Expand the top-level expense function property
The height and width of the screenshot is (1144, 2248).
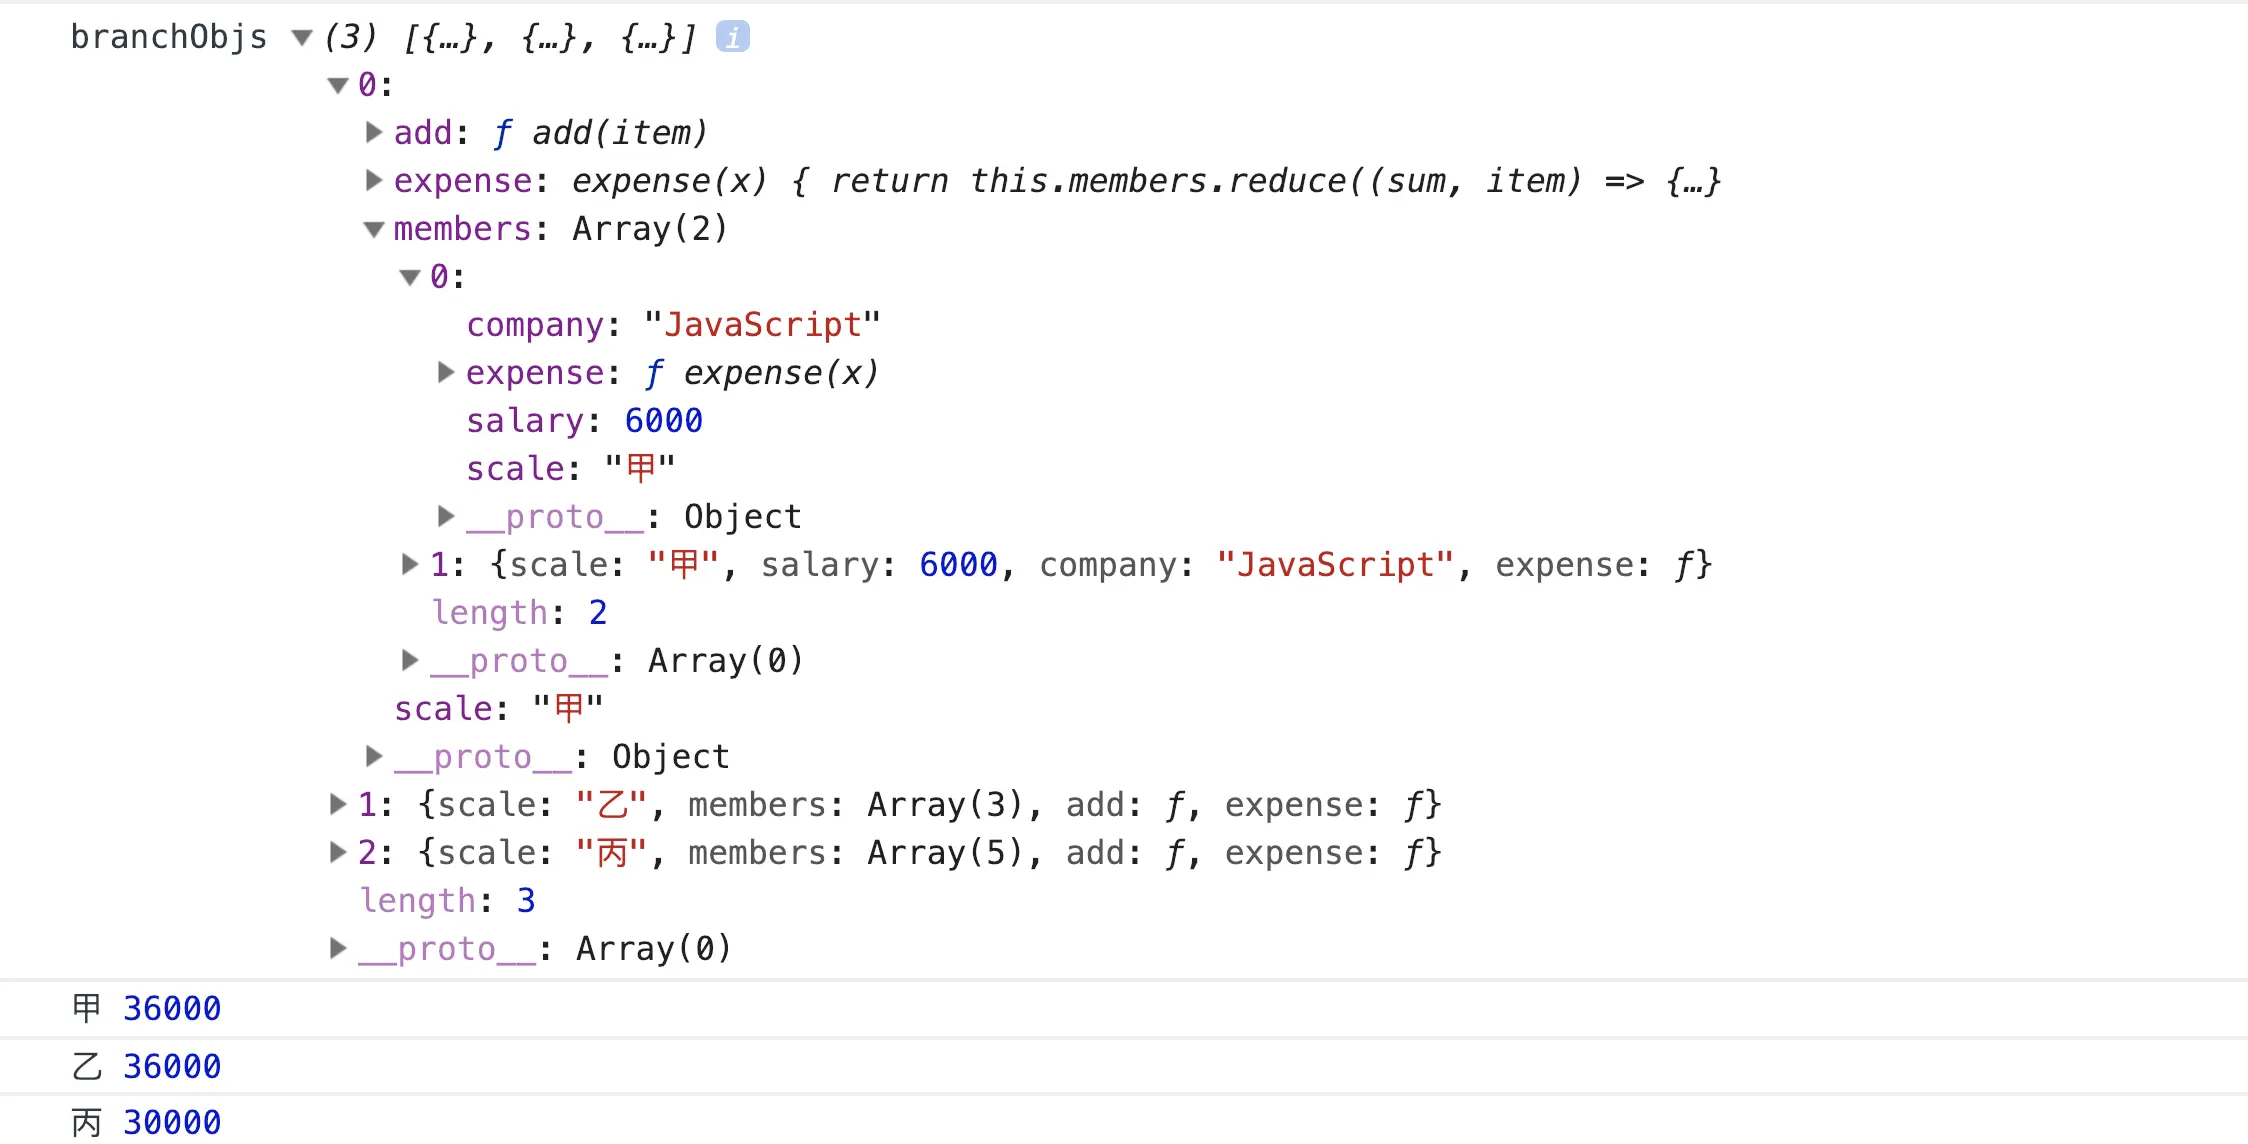click(374, 180)
